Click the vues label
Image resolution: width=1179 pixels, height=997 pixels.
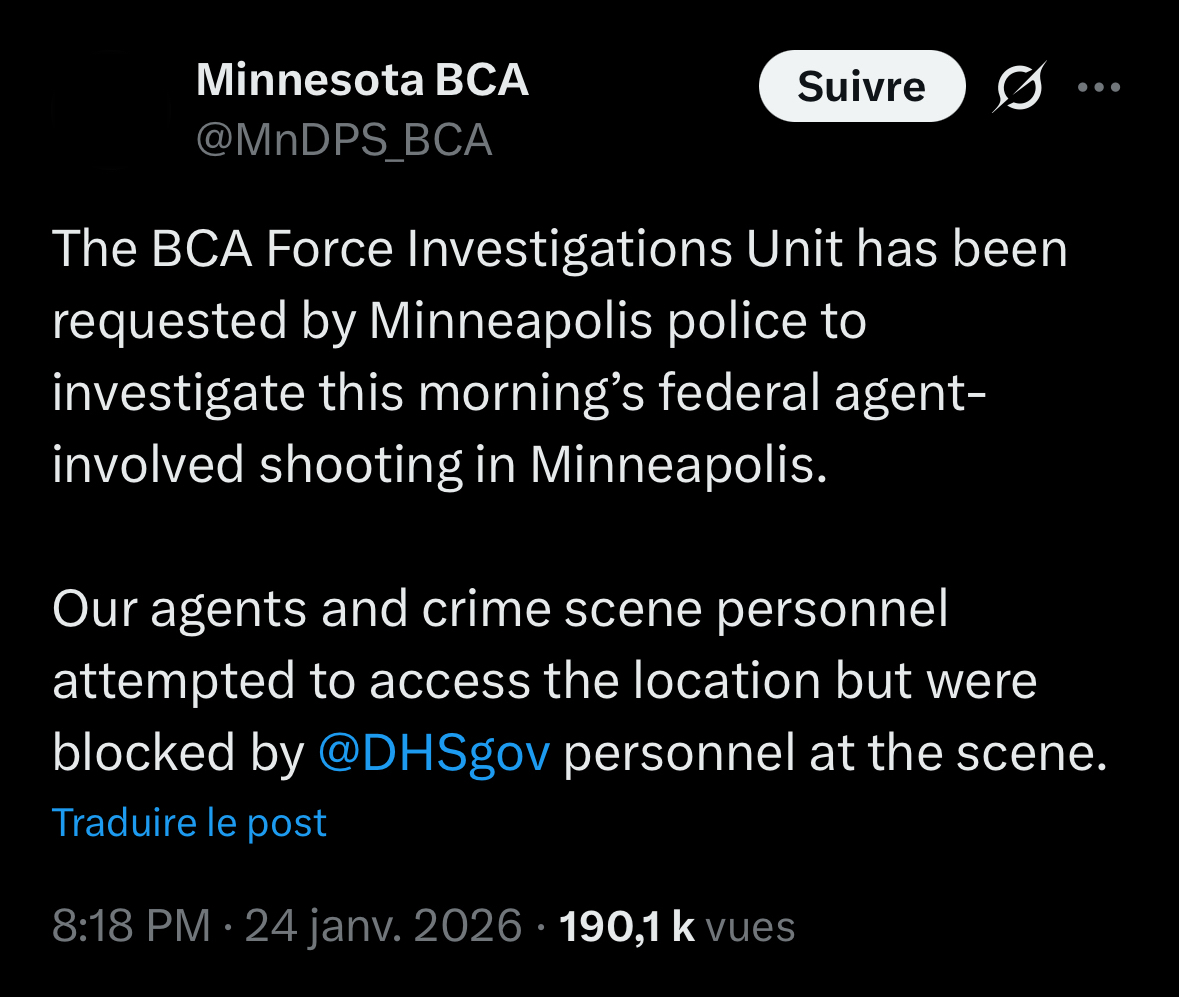[x=750, y=926]
